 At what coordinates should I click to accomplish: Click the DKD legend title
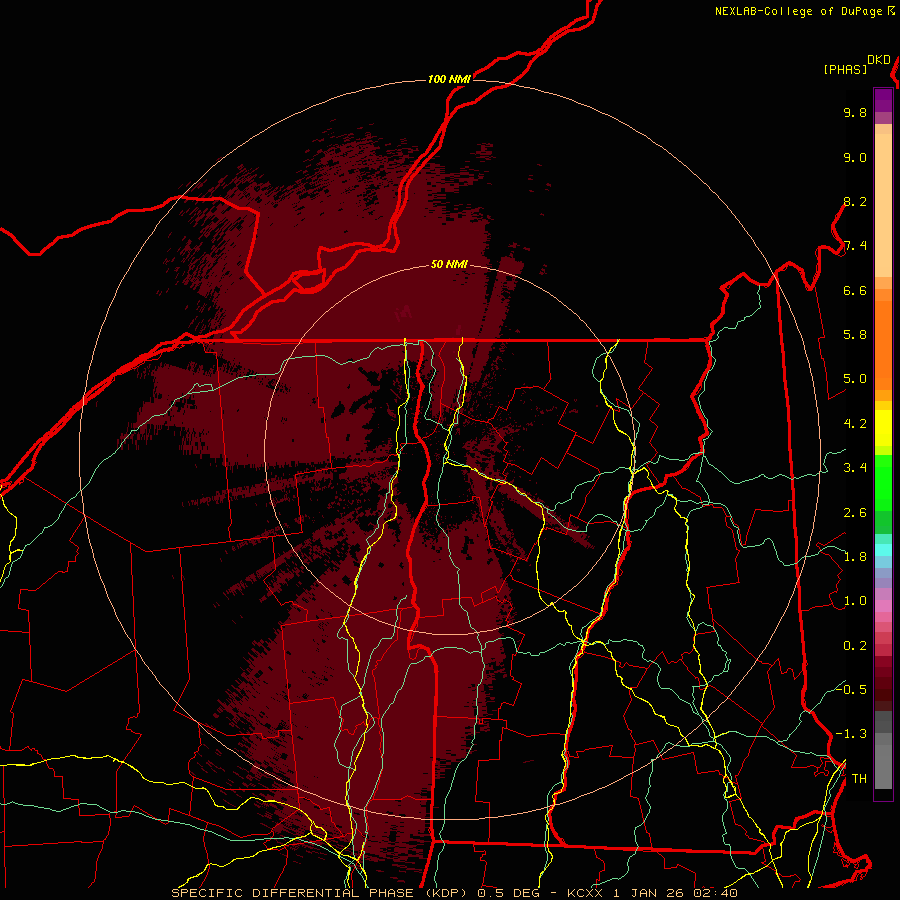879,60
